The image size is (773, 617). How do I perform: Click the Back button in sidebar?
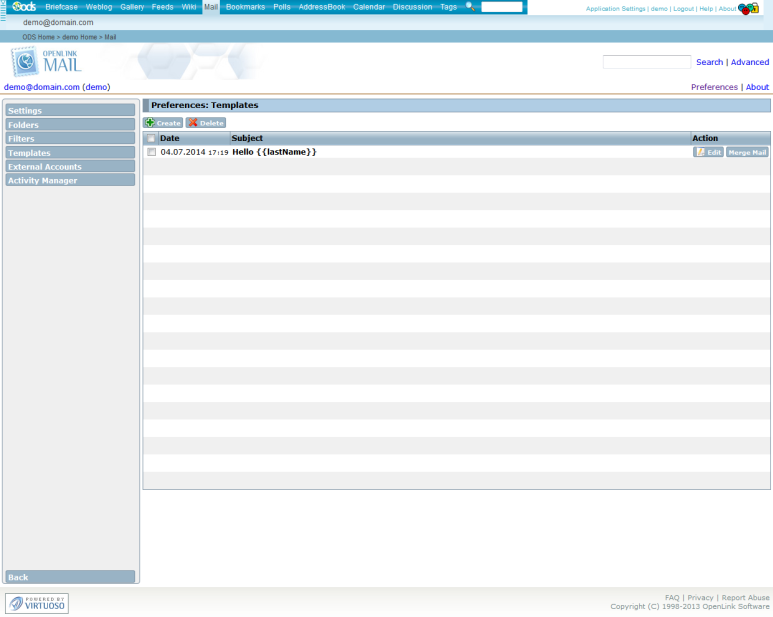[x=69, y=577]
